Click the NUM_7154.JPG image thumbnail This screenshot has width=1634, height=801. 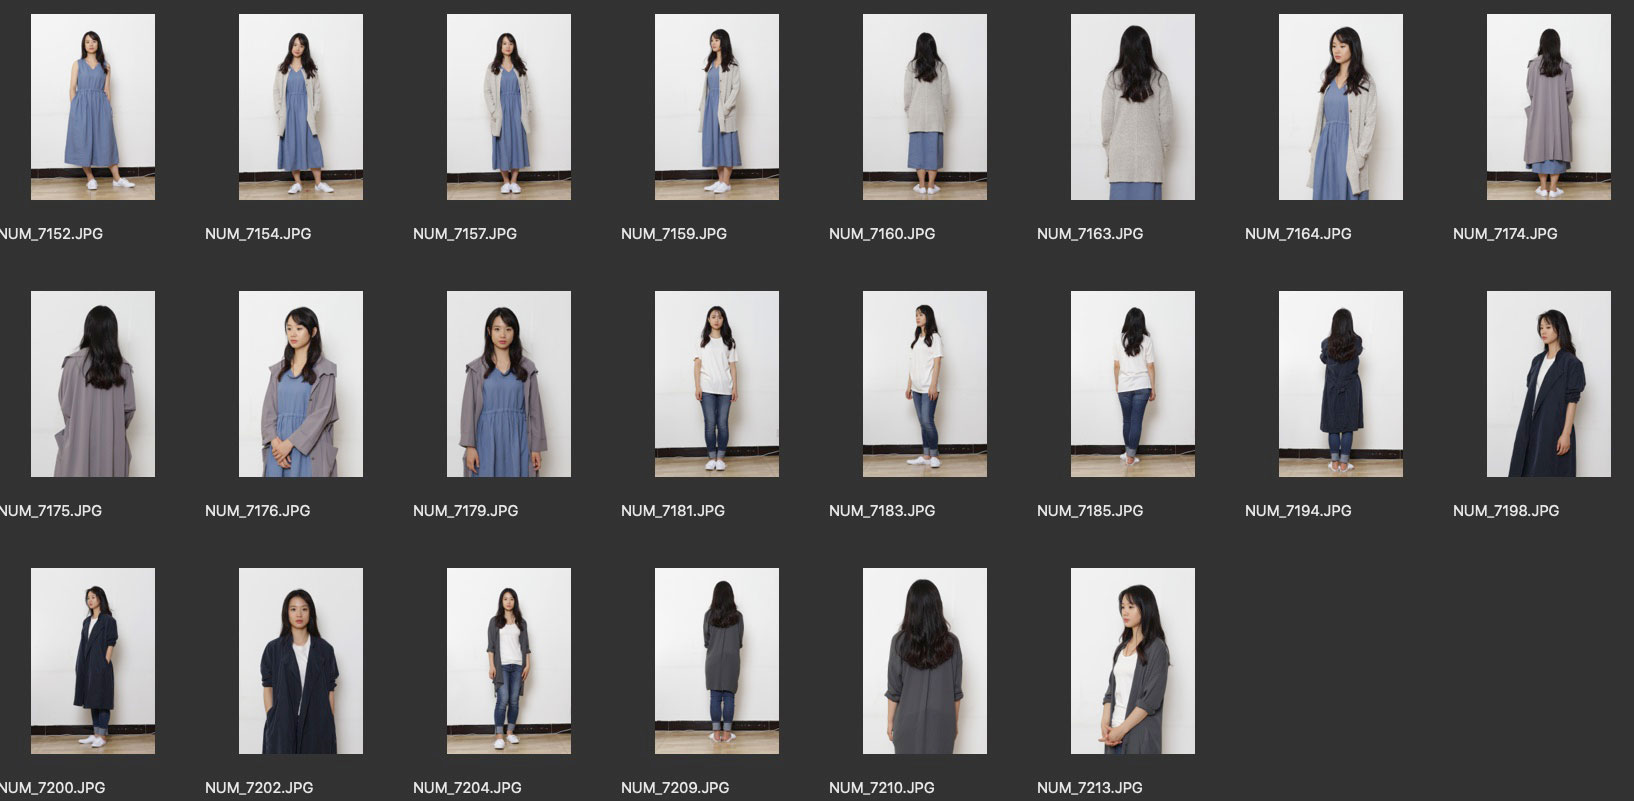pos(301,107)
